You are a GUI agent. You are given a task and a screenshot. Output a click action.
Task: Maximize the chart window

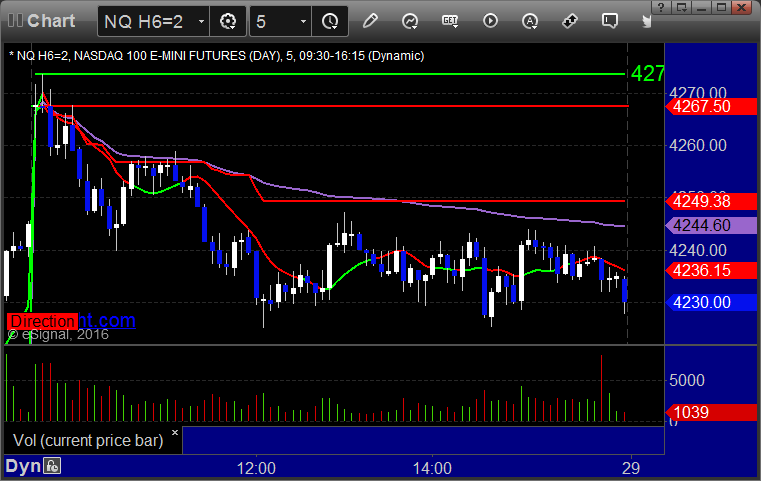(x=721, y=7)
